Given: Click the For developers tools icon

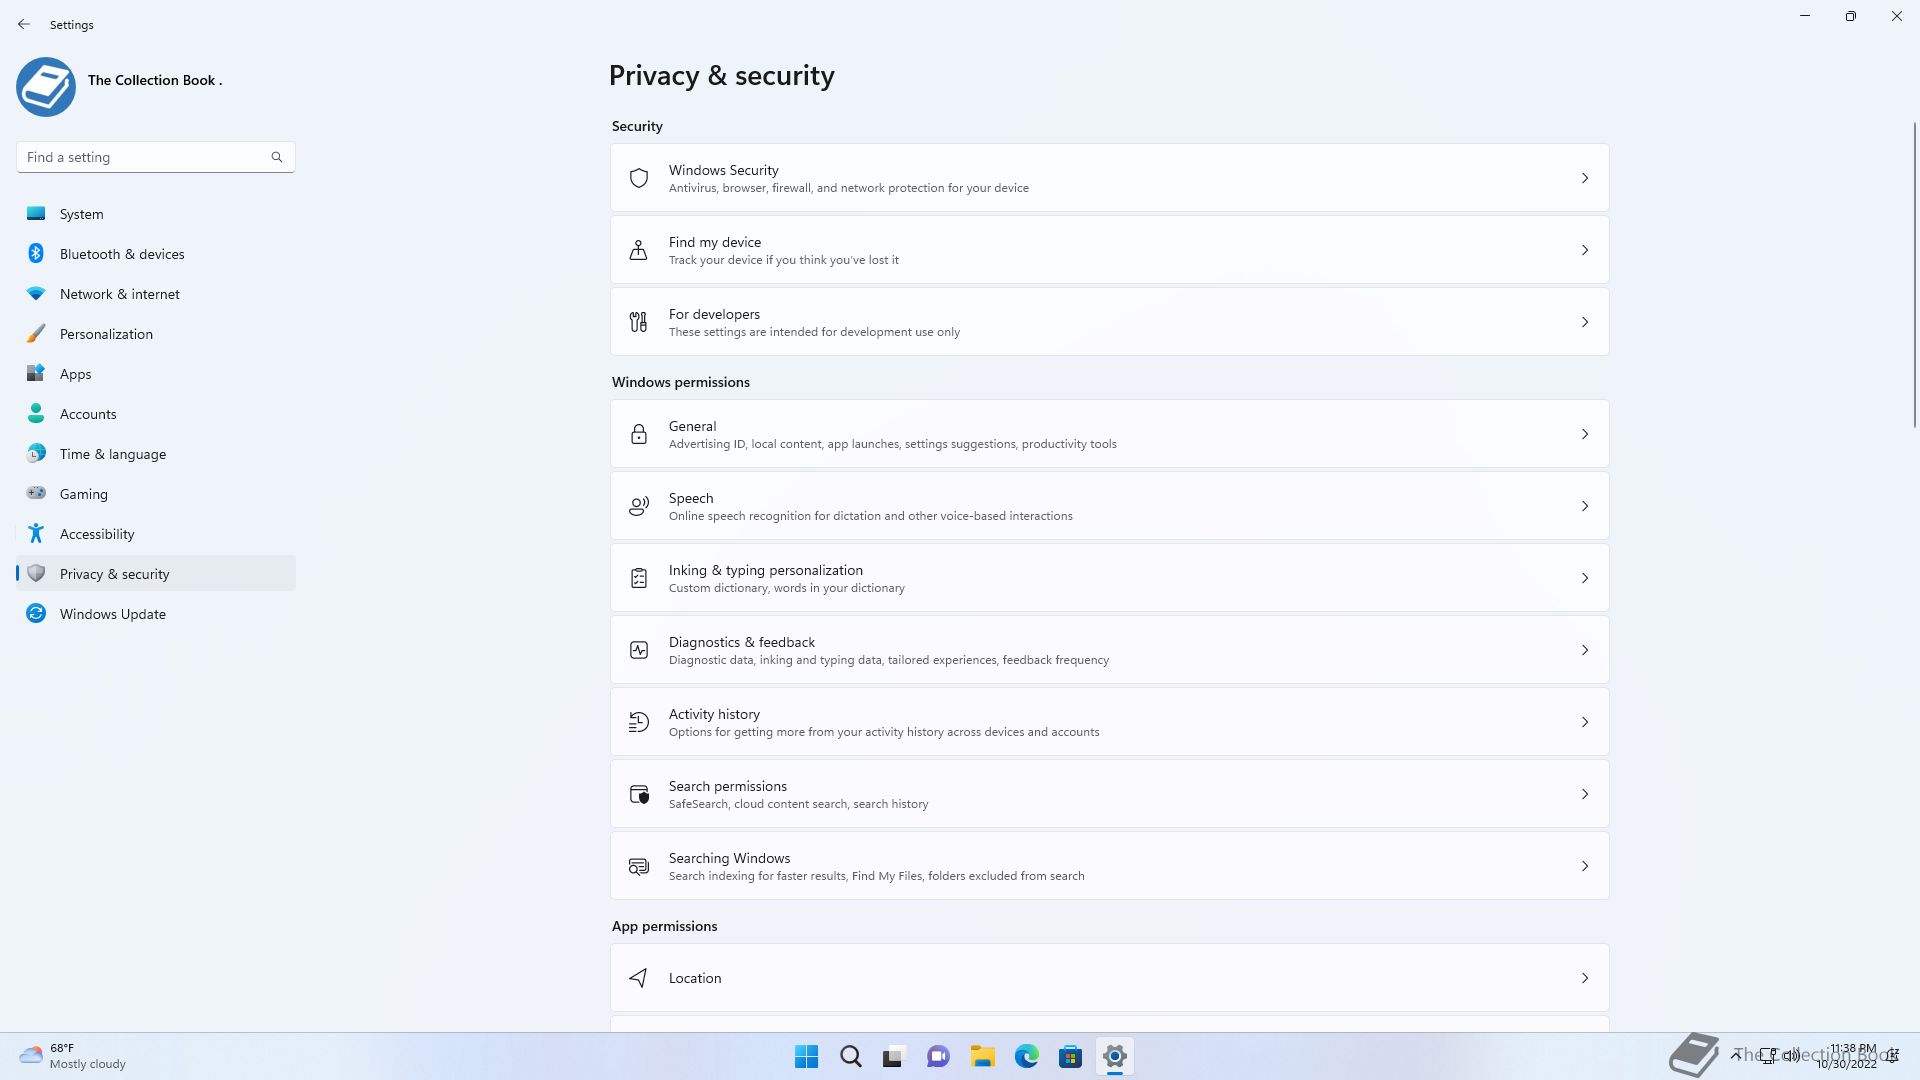Looking at the screenshot, I should point(639,322).
